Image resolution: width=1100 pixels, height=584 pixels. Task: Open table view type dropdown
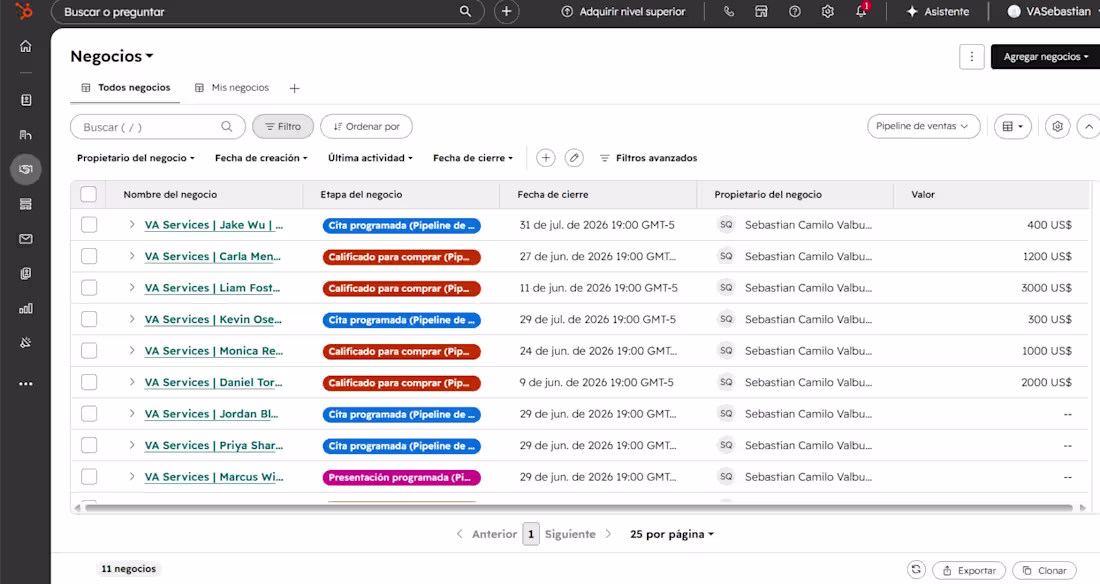[x=1012, y=126]
